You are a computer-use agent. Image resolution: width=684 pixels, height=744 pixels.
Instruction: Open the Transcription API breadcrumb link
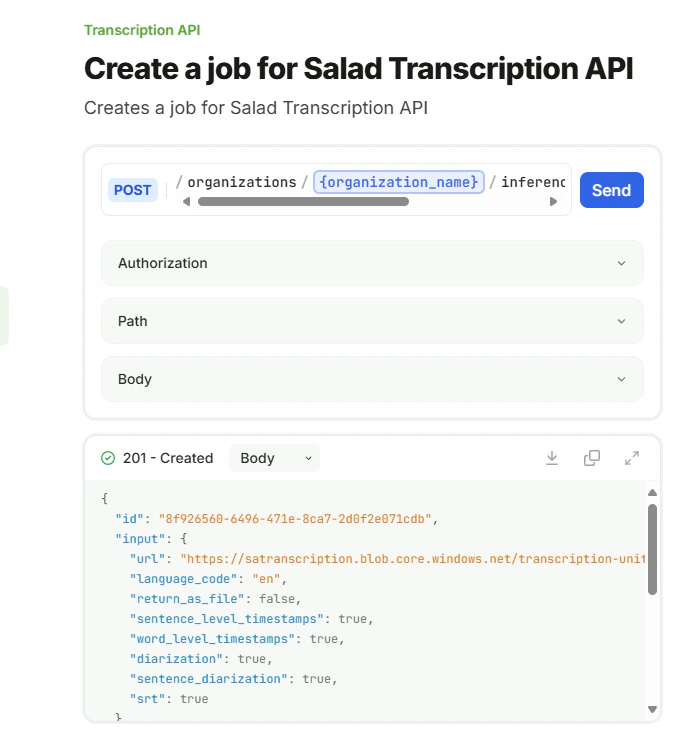coord(142,30)
